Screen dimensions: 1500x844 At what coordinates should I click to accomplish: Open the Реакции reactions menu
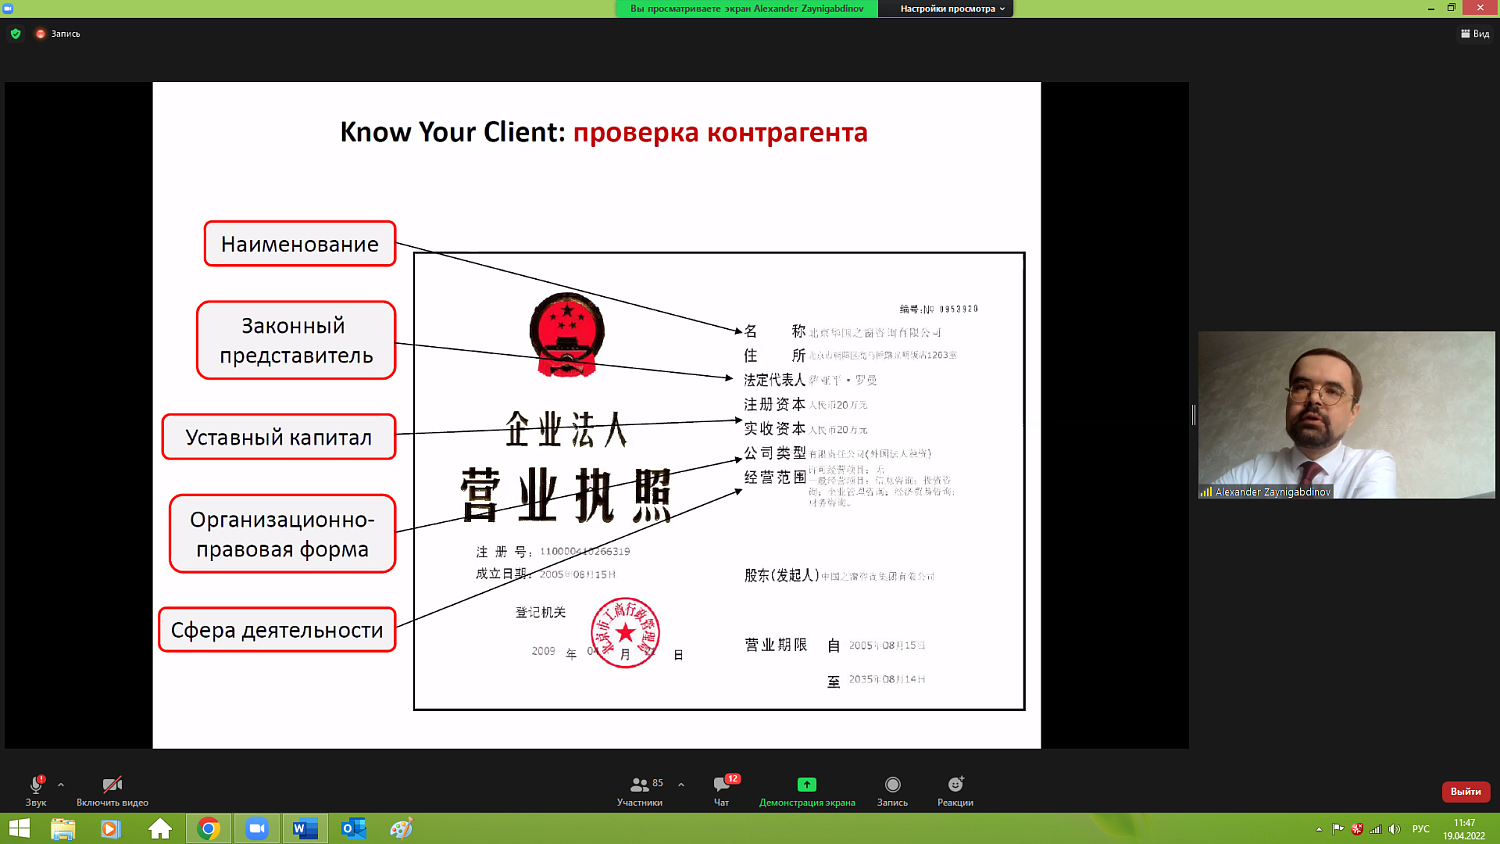955,789
